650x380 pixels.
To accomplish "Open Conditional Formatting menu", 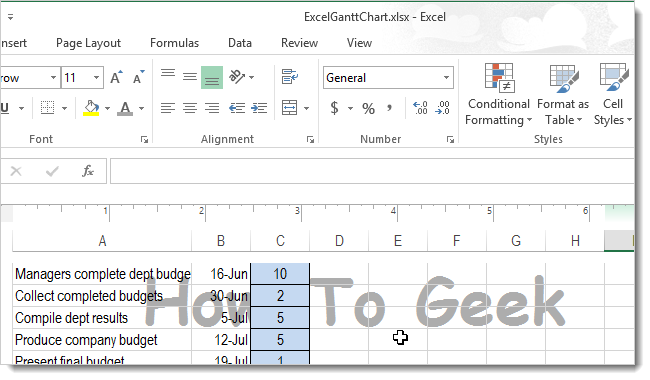I will [x=499, y=94].
